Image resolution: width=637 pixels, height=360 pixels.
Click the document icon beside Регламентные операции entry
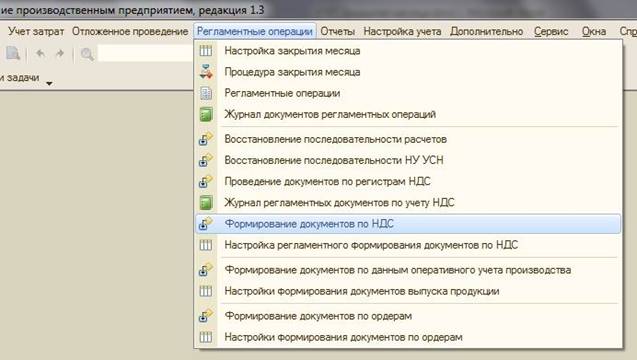click(206, 93)
